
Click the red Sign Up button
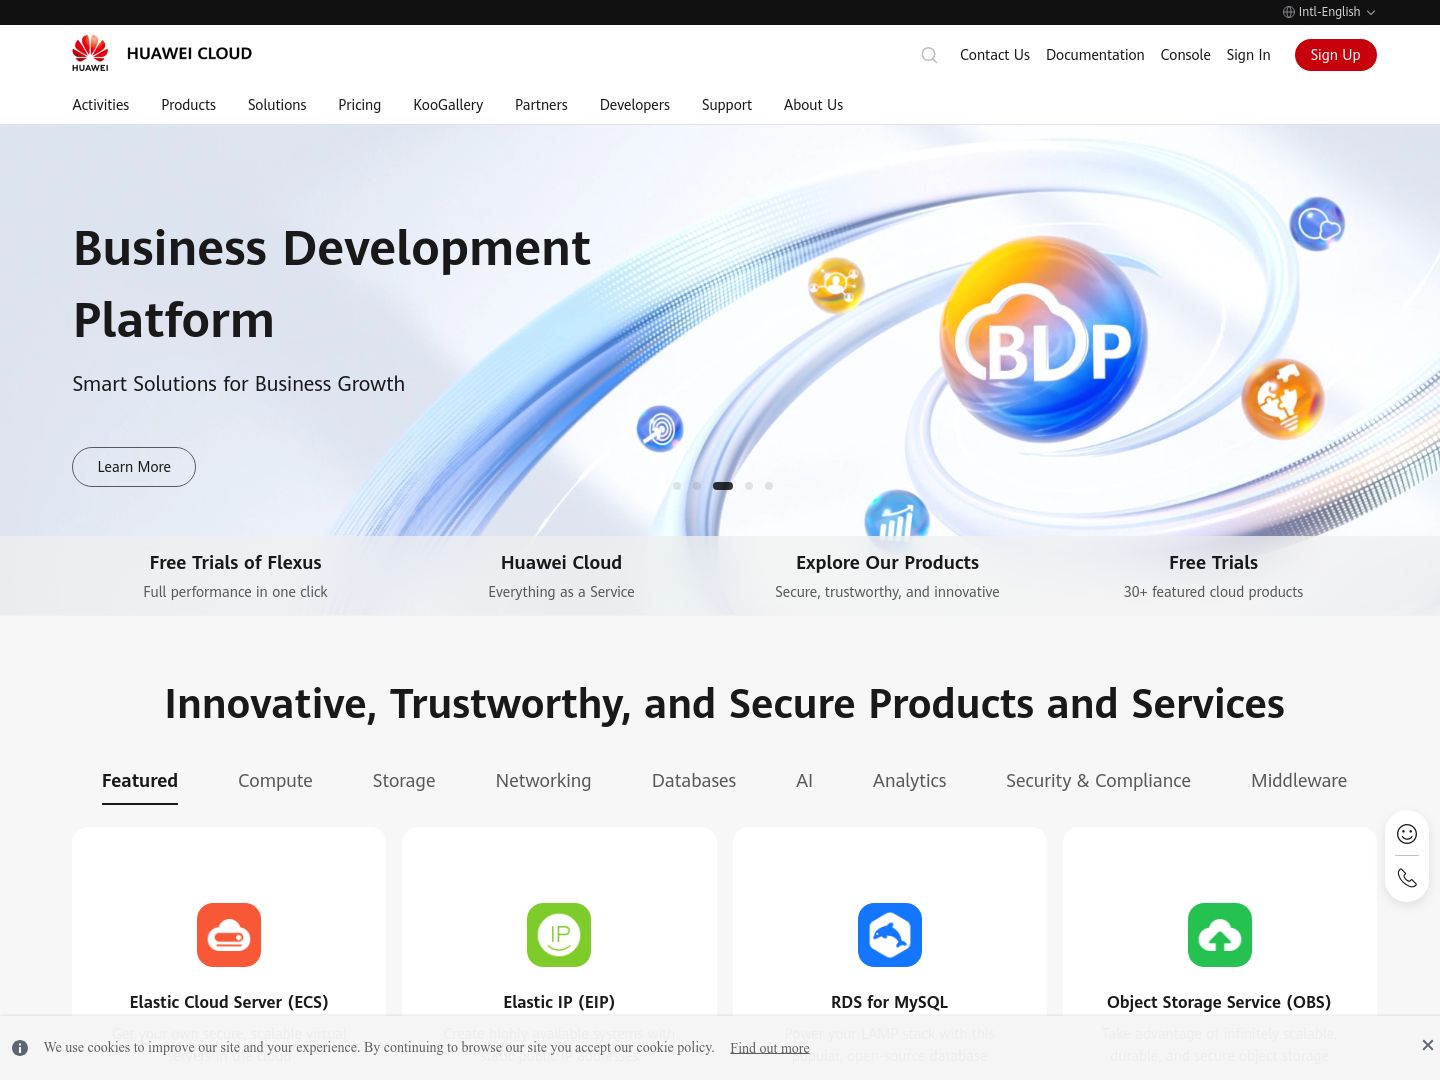coord(1335,55)
